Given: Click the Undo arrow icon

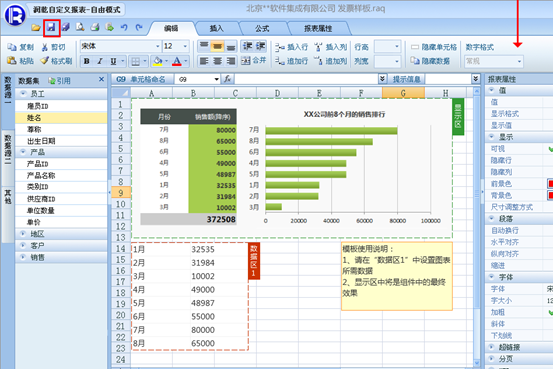Looking at the screenshot, I should click(124, 27).
